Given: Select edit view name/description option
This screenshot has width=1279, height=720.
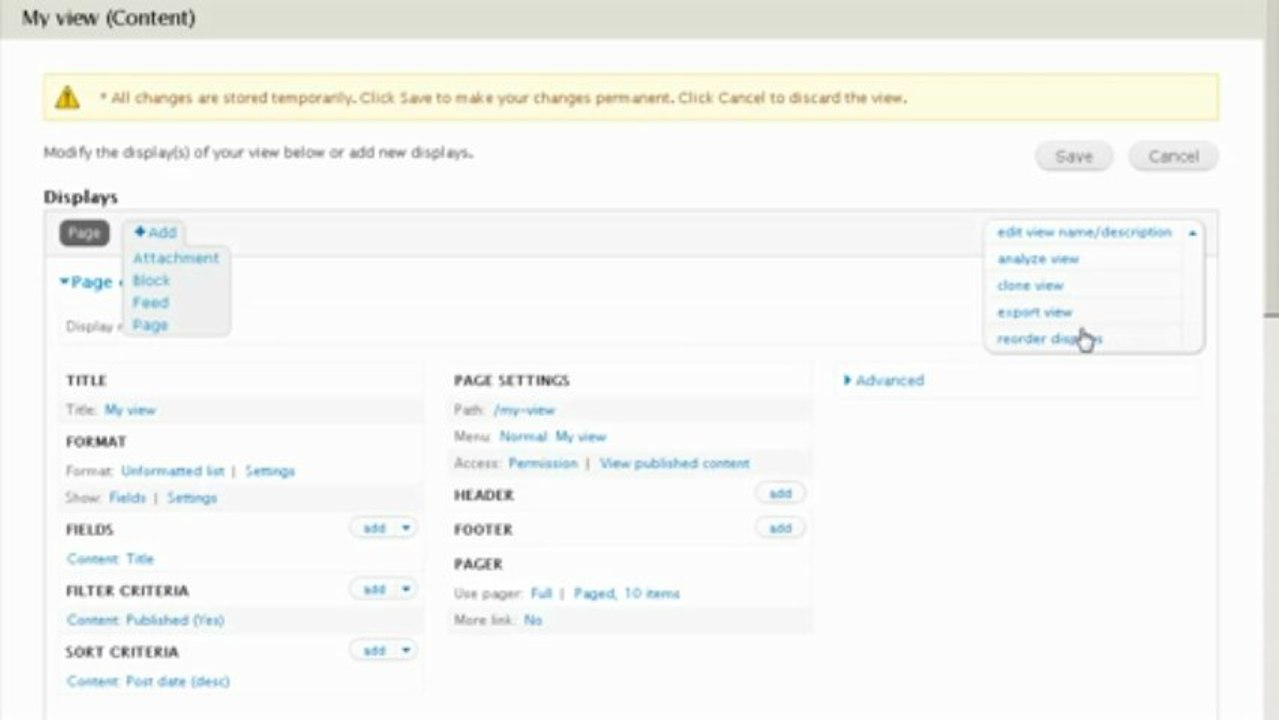Looking at the screenshot, I should tap(1084, 232).
